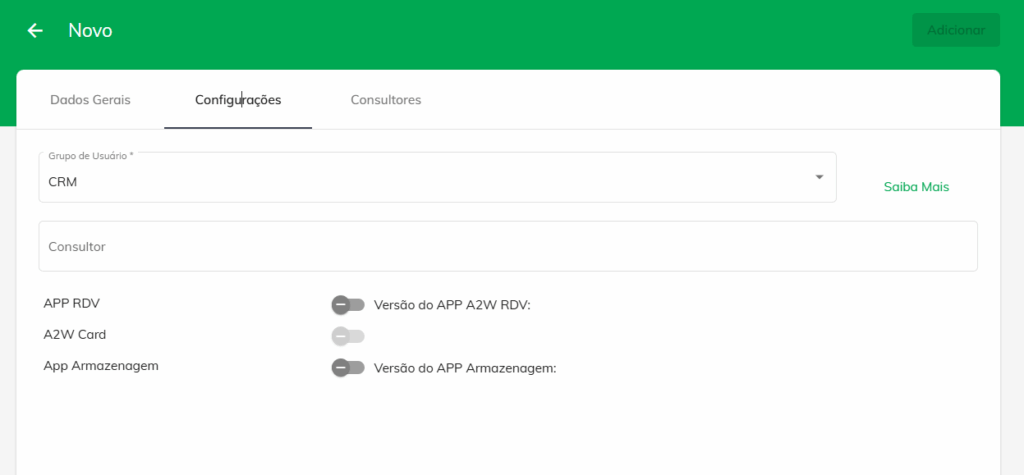Click the Versão do APP A2W RDV text
Viewport: 1024px width, 475px height.
click(451, 305)
